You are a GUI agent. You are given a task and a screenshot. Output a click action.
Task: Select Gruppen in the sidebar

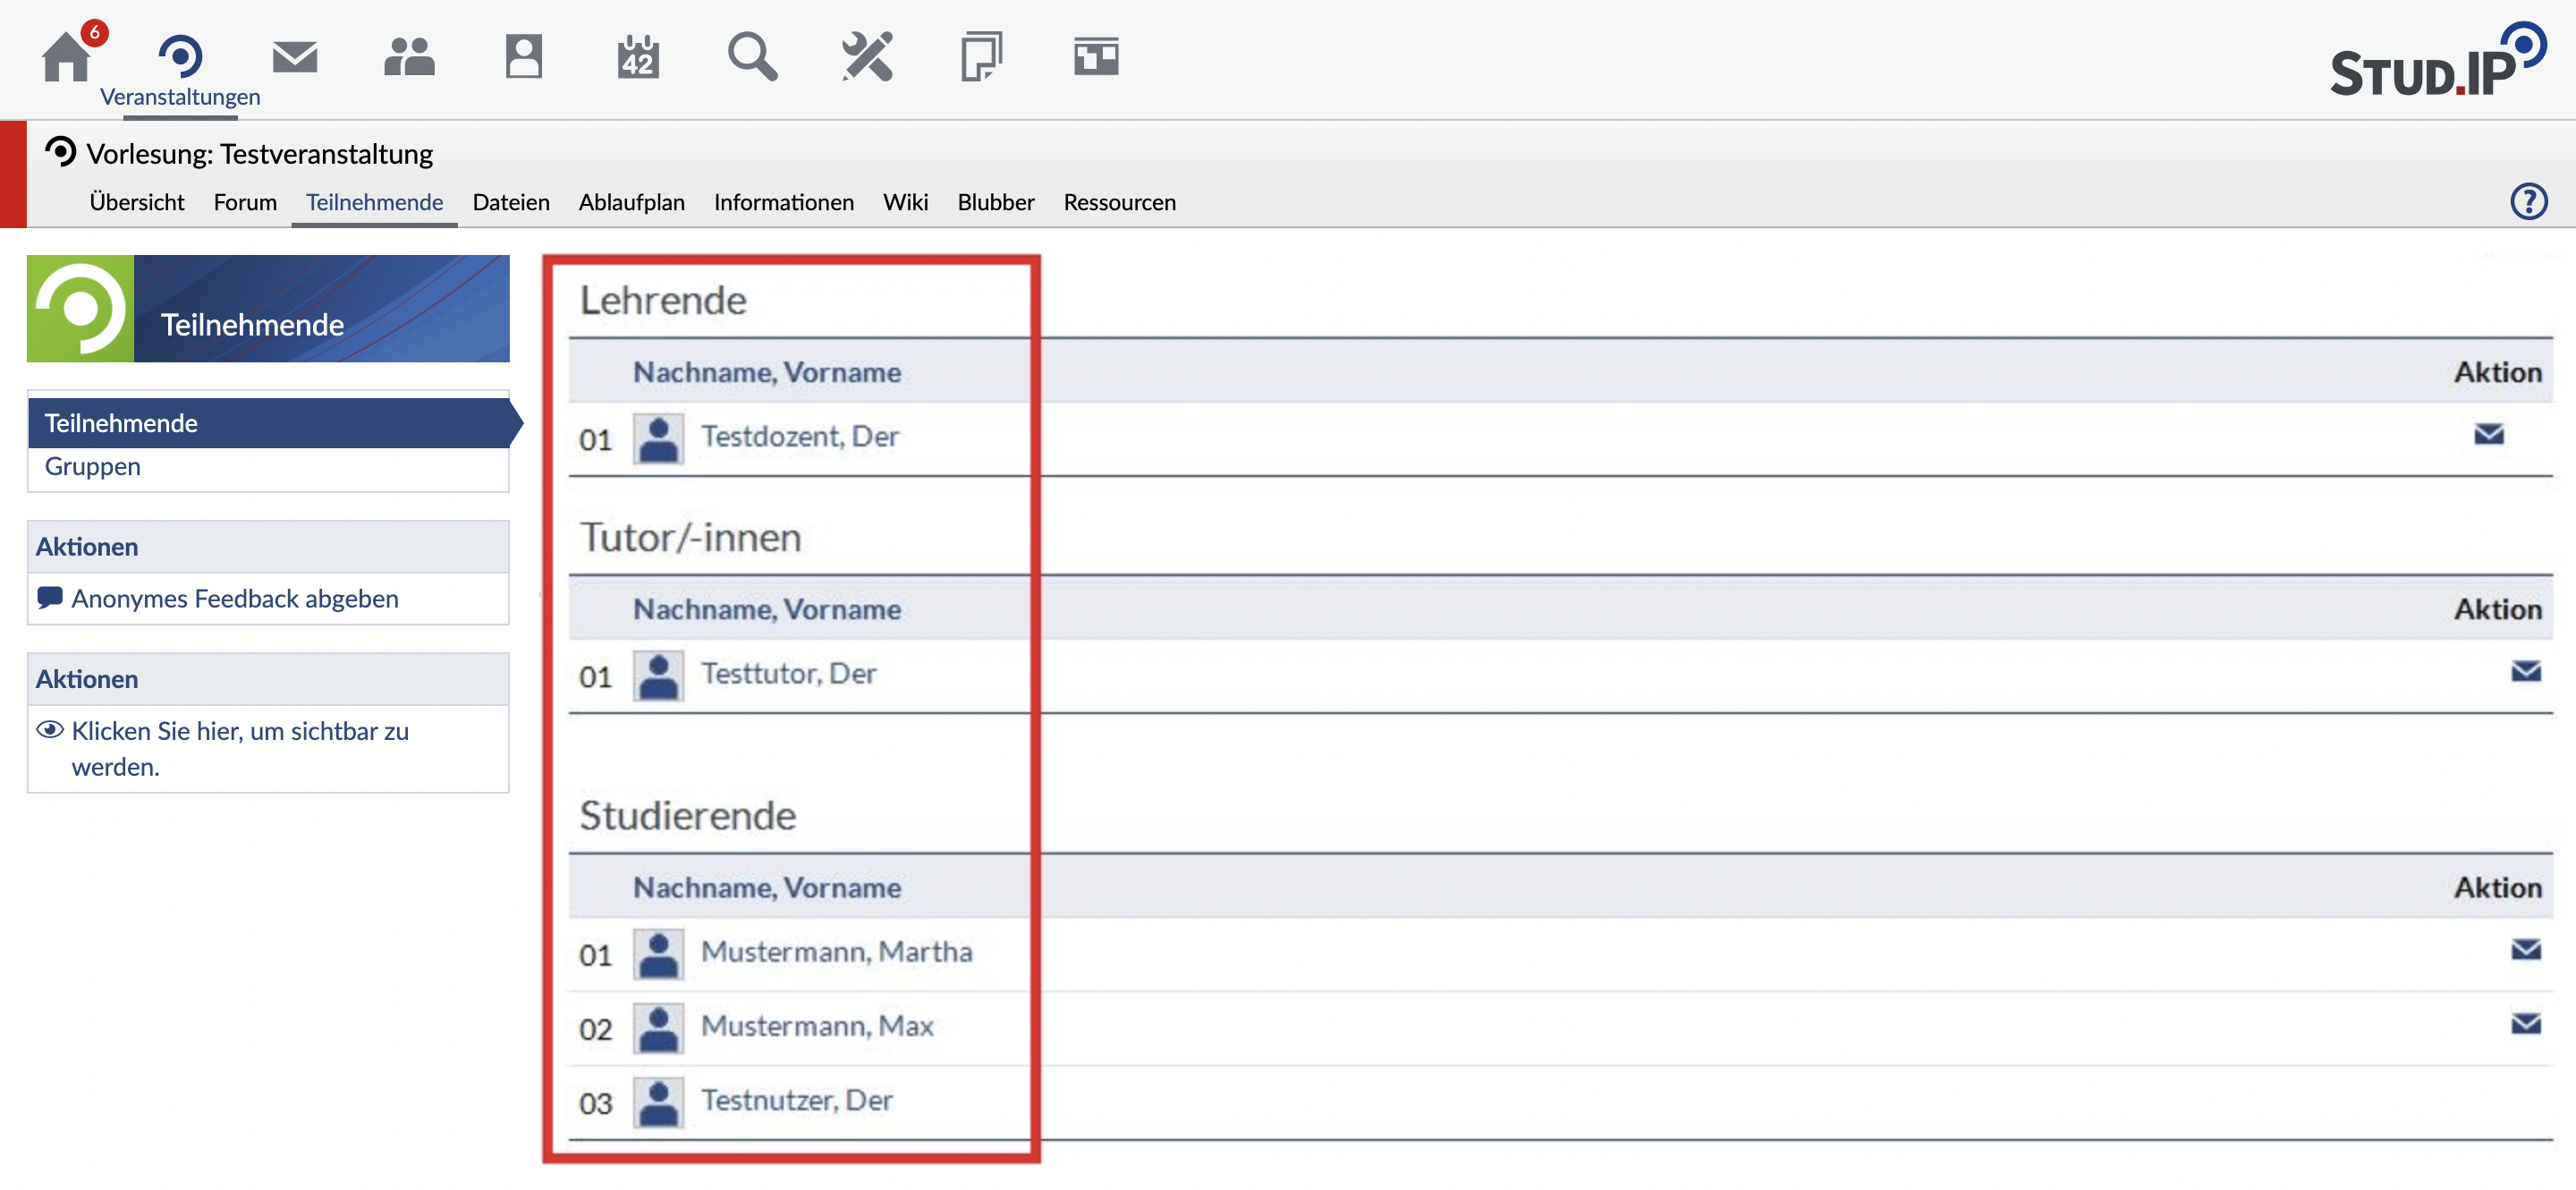click(x=93, y=467)
